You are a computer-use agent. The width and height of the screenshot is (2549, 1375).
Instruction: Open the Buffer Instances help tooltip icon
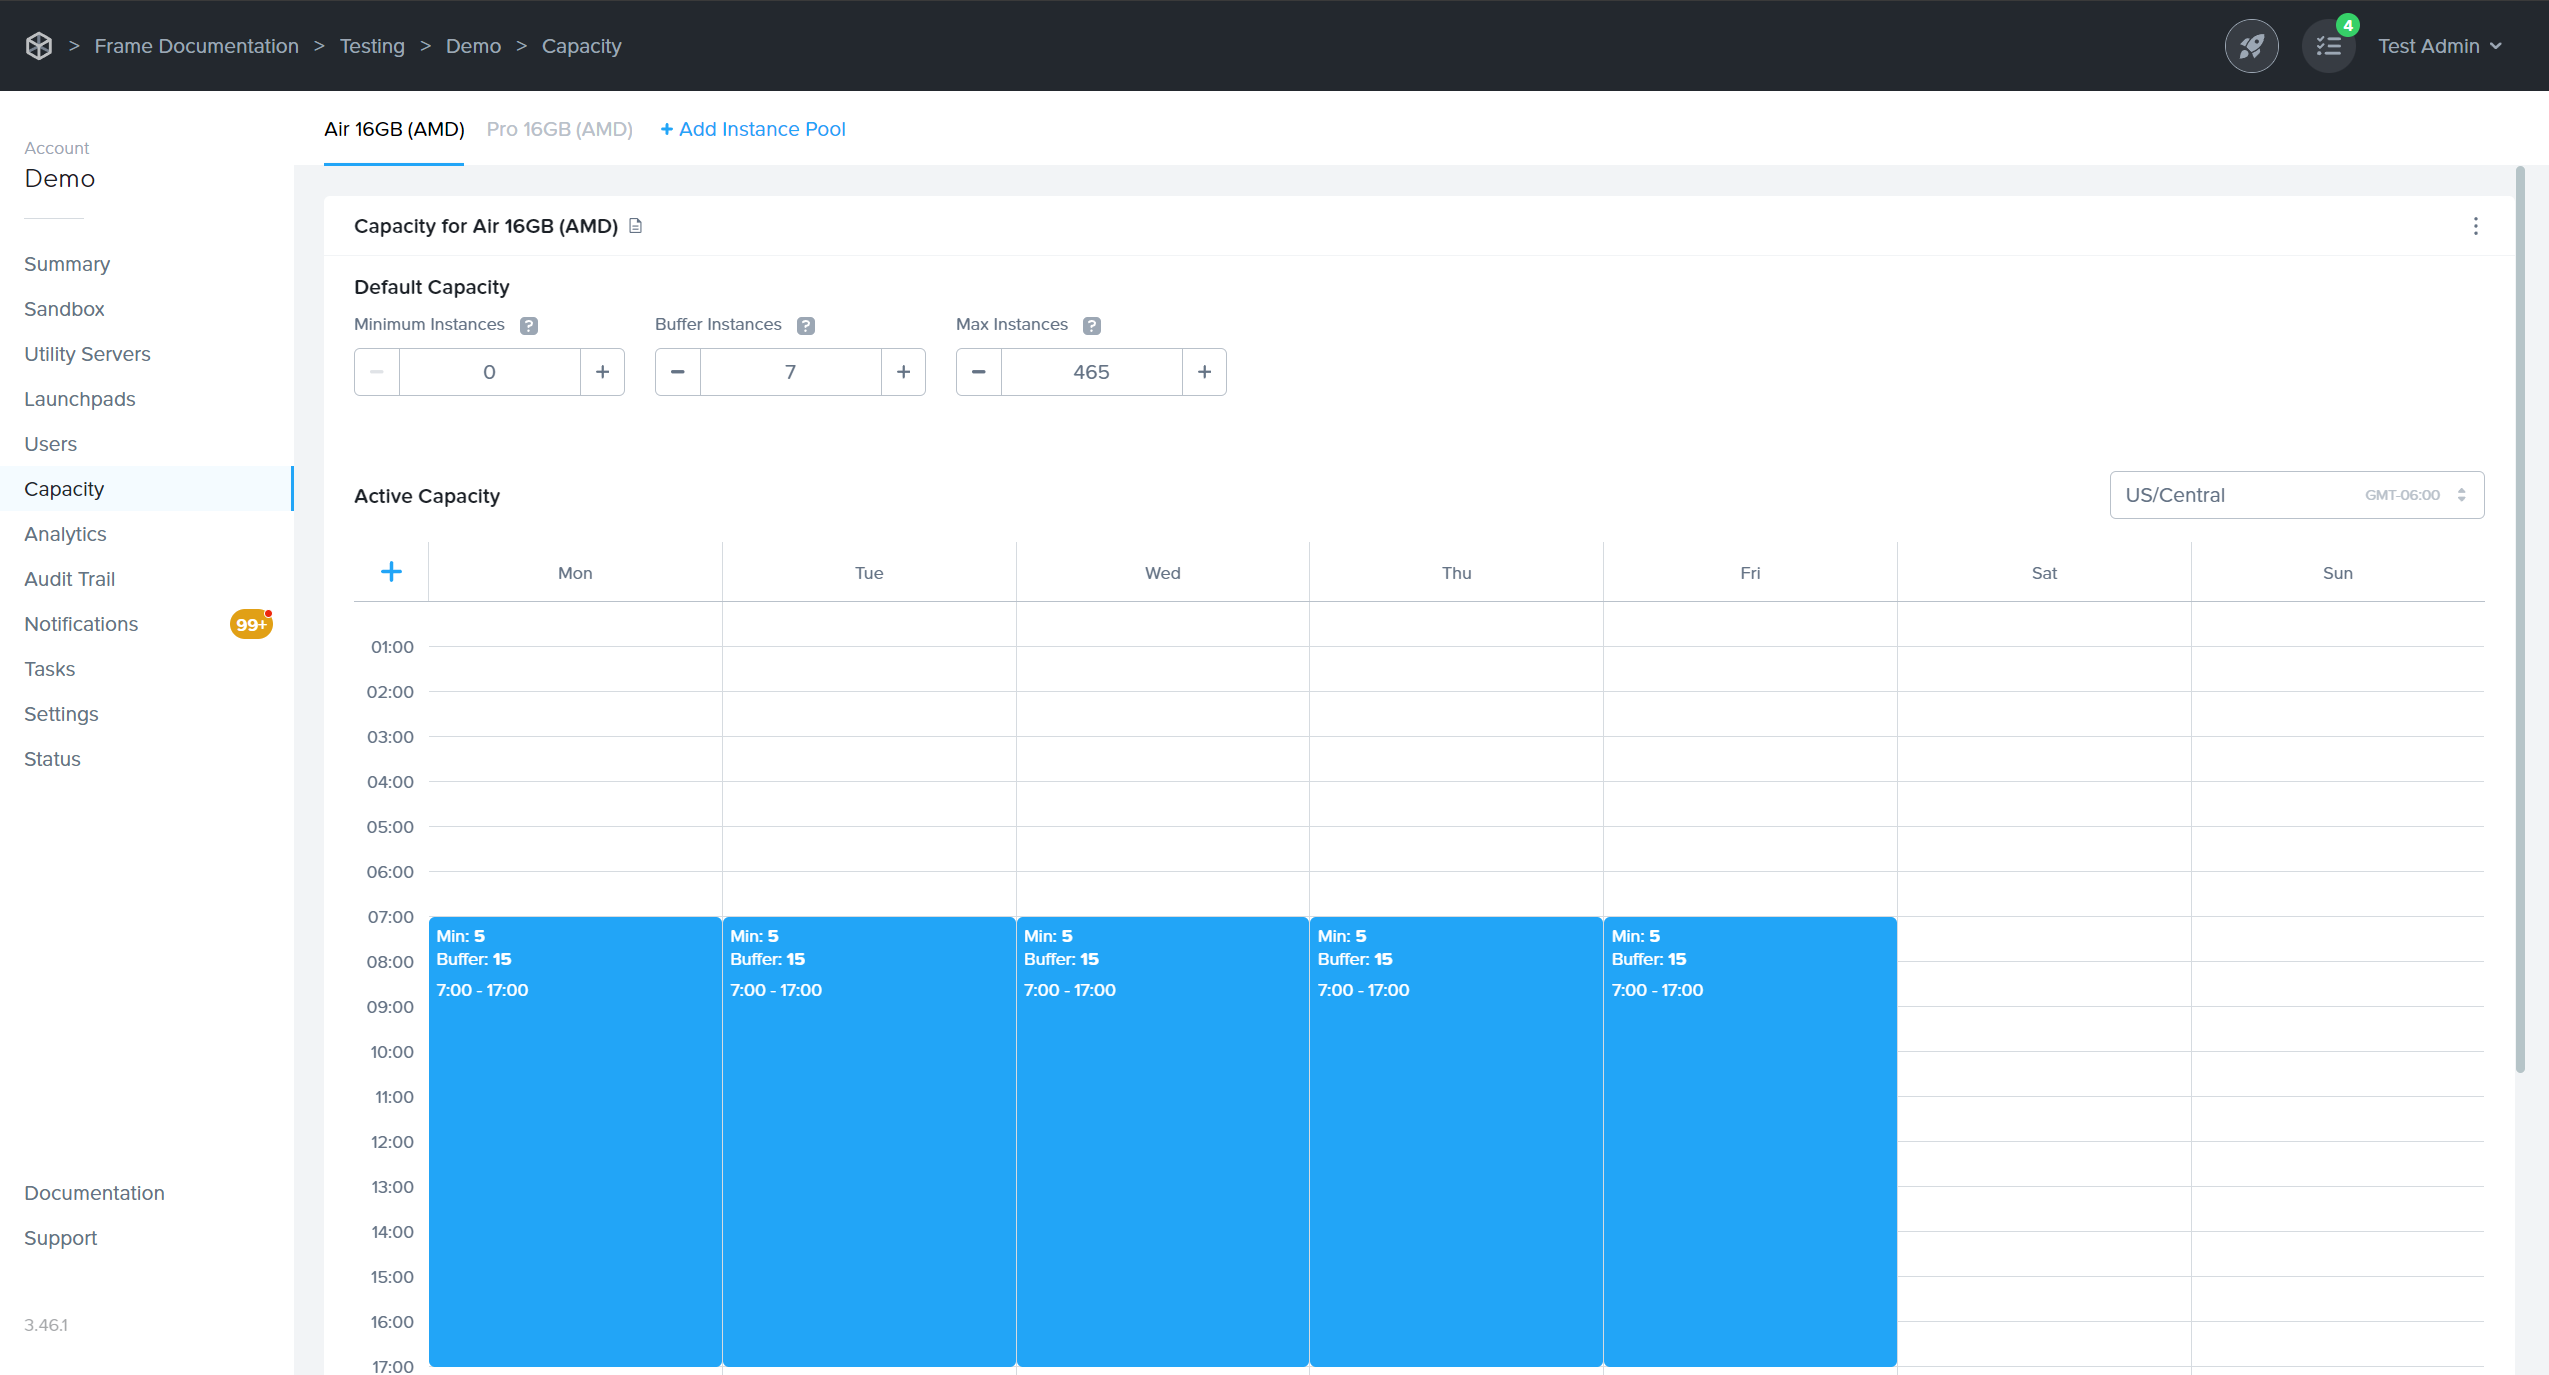(805, 325)
